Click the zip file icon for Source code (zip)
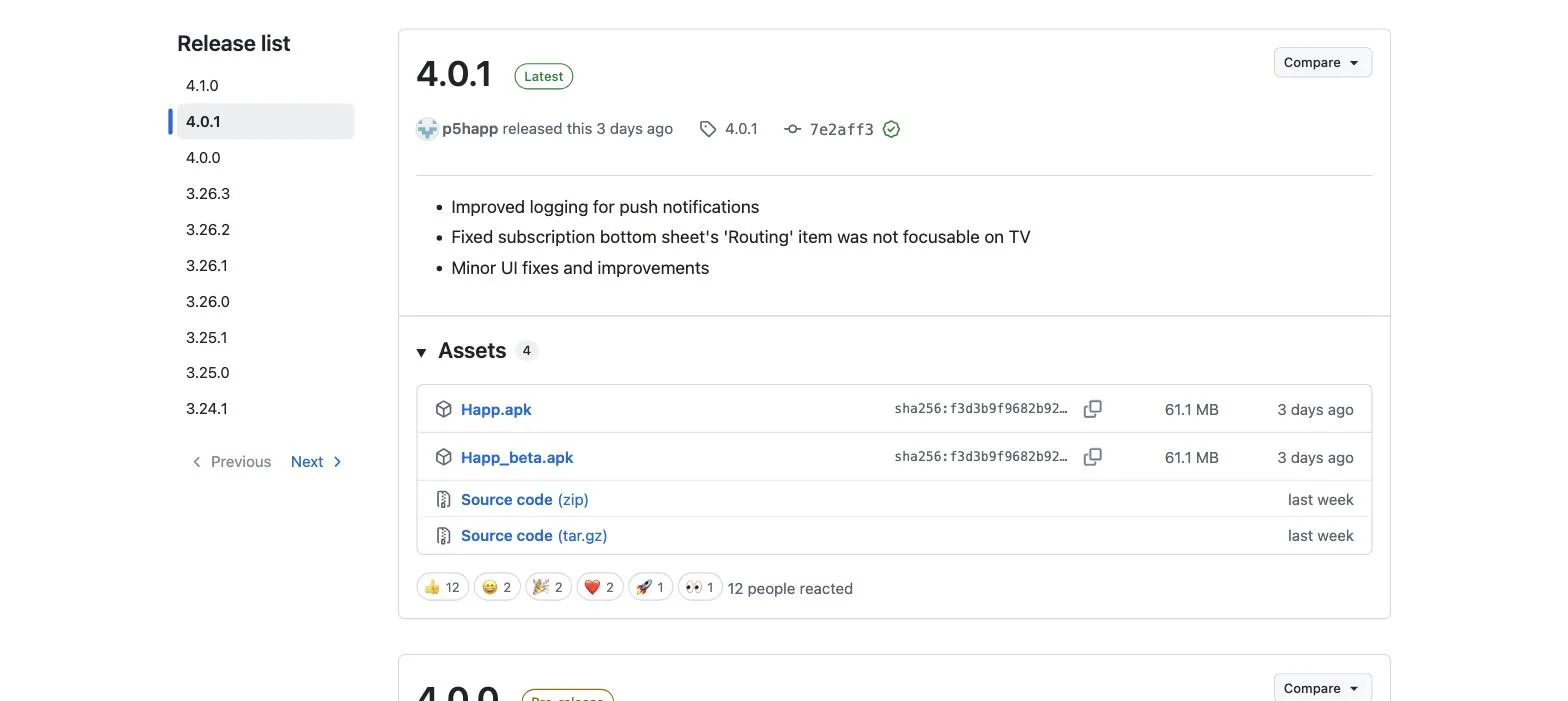 point(444,499)
